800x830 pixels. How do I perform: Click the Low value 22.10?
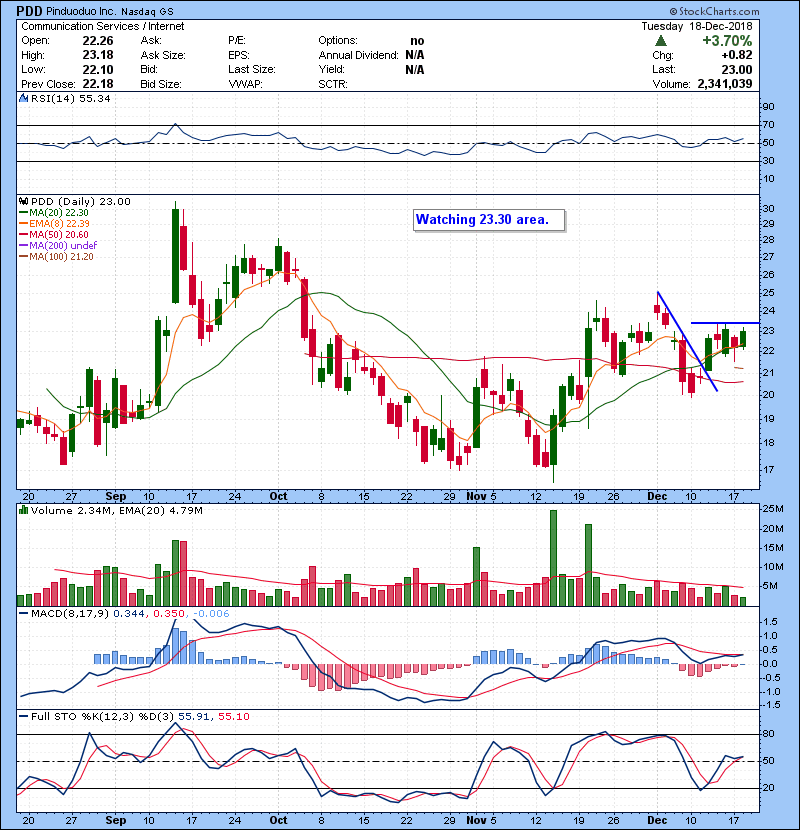[x=98, y=69]
